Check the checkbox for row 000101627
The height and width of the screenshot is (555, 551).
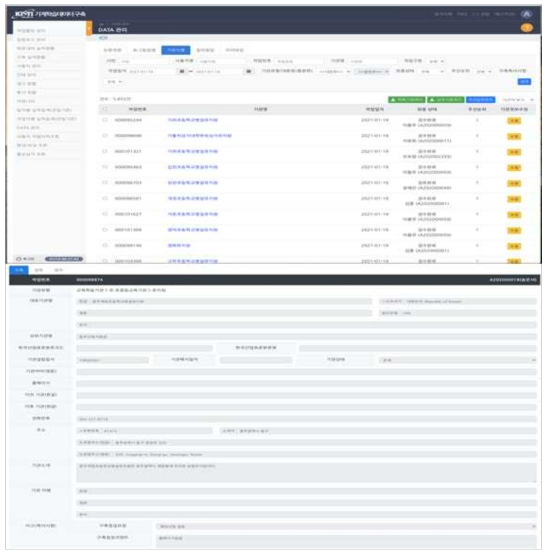click(105, 214)
